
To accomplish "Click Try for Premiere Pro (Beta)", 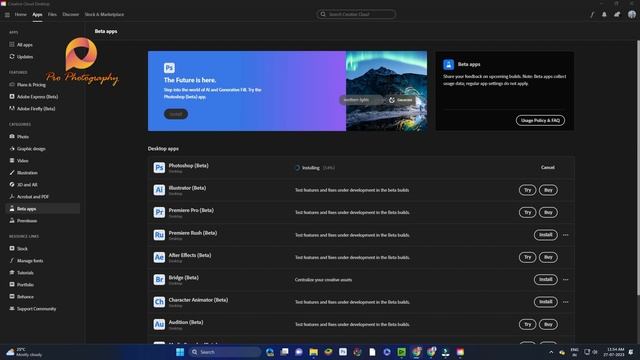I will pyautogui.click(x=527, y=212).
